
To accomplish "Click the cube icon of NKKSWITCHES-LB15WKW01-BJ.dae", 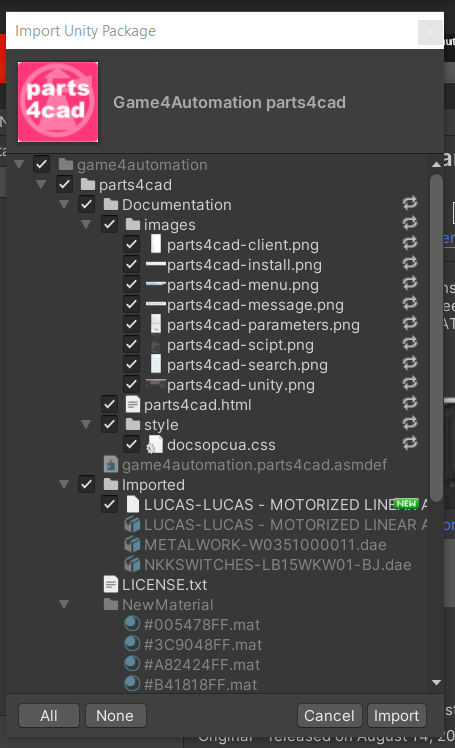I will [132, 564].
